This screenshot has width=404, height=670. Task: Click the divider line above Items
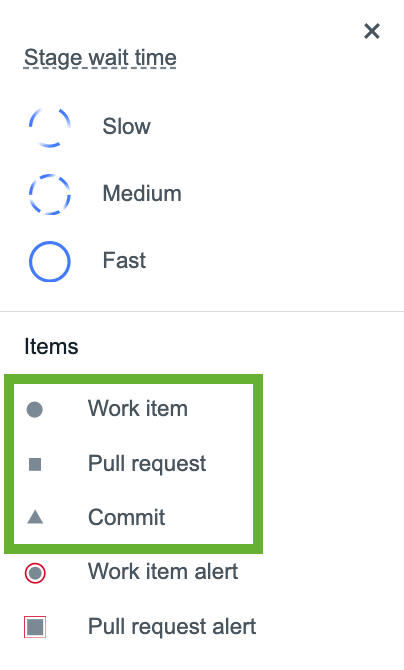[x=202, y=311]
